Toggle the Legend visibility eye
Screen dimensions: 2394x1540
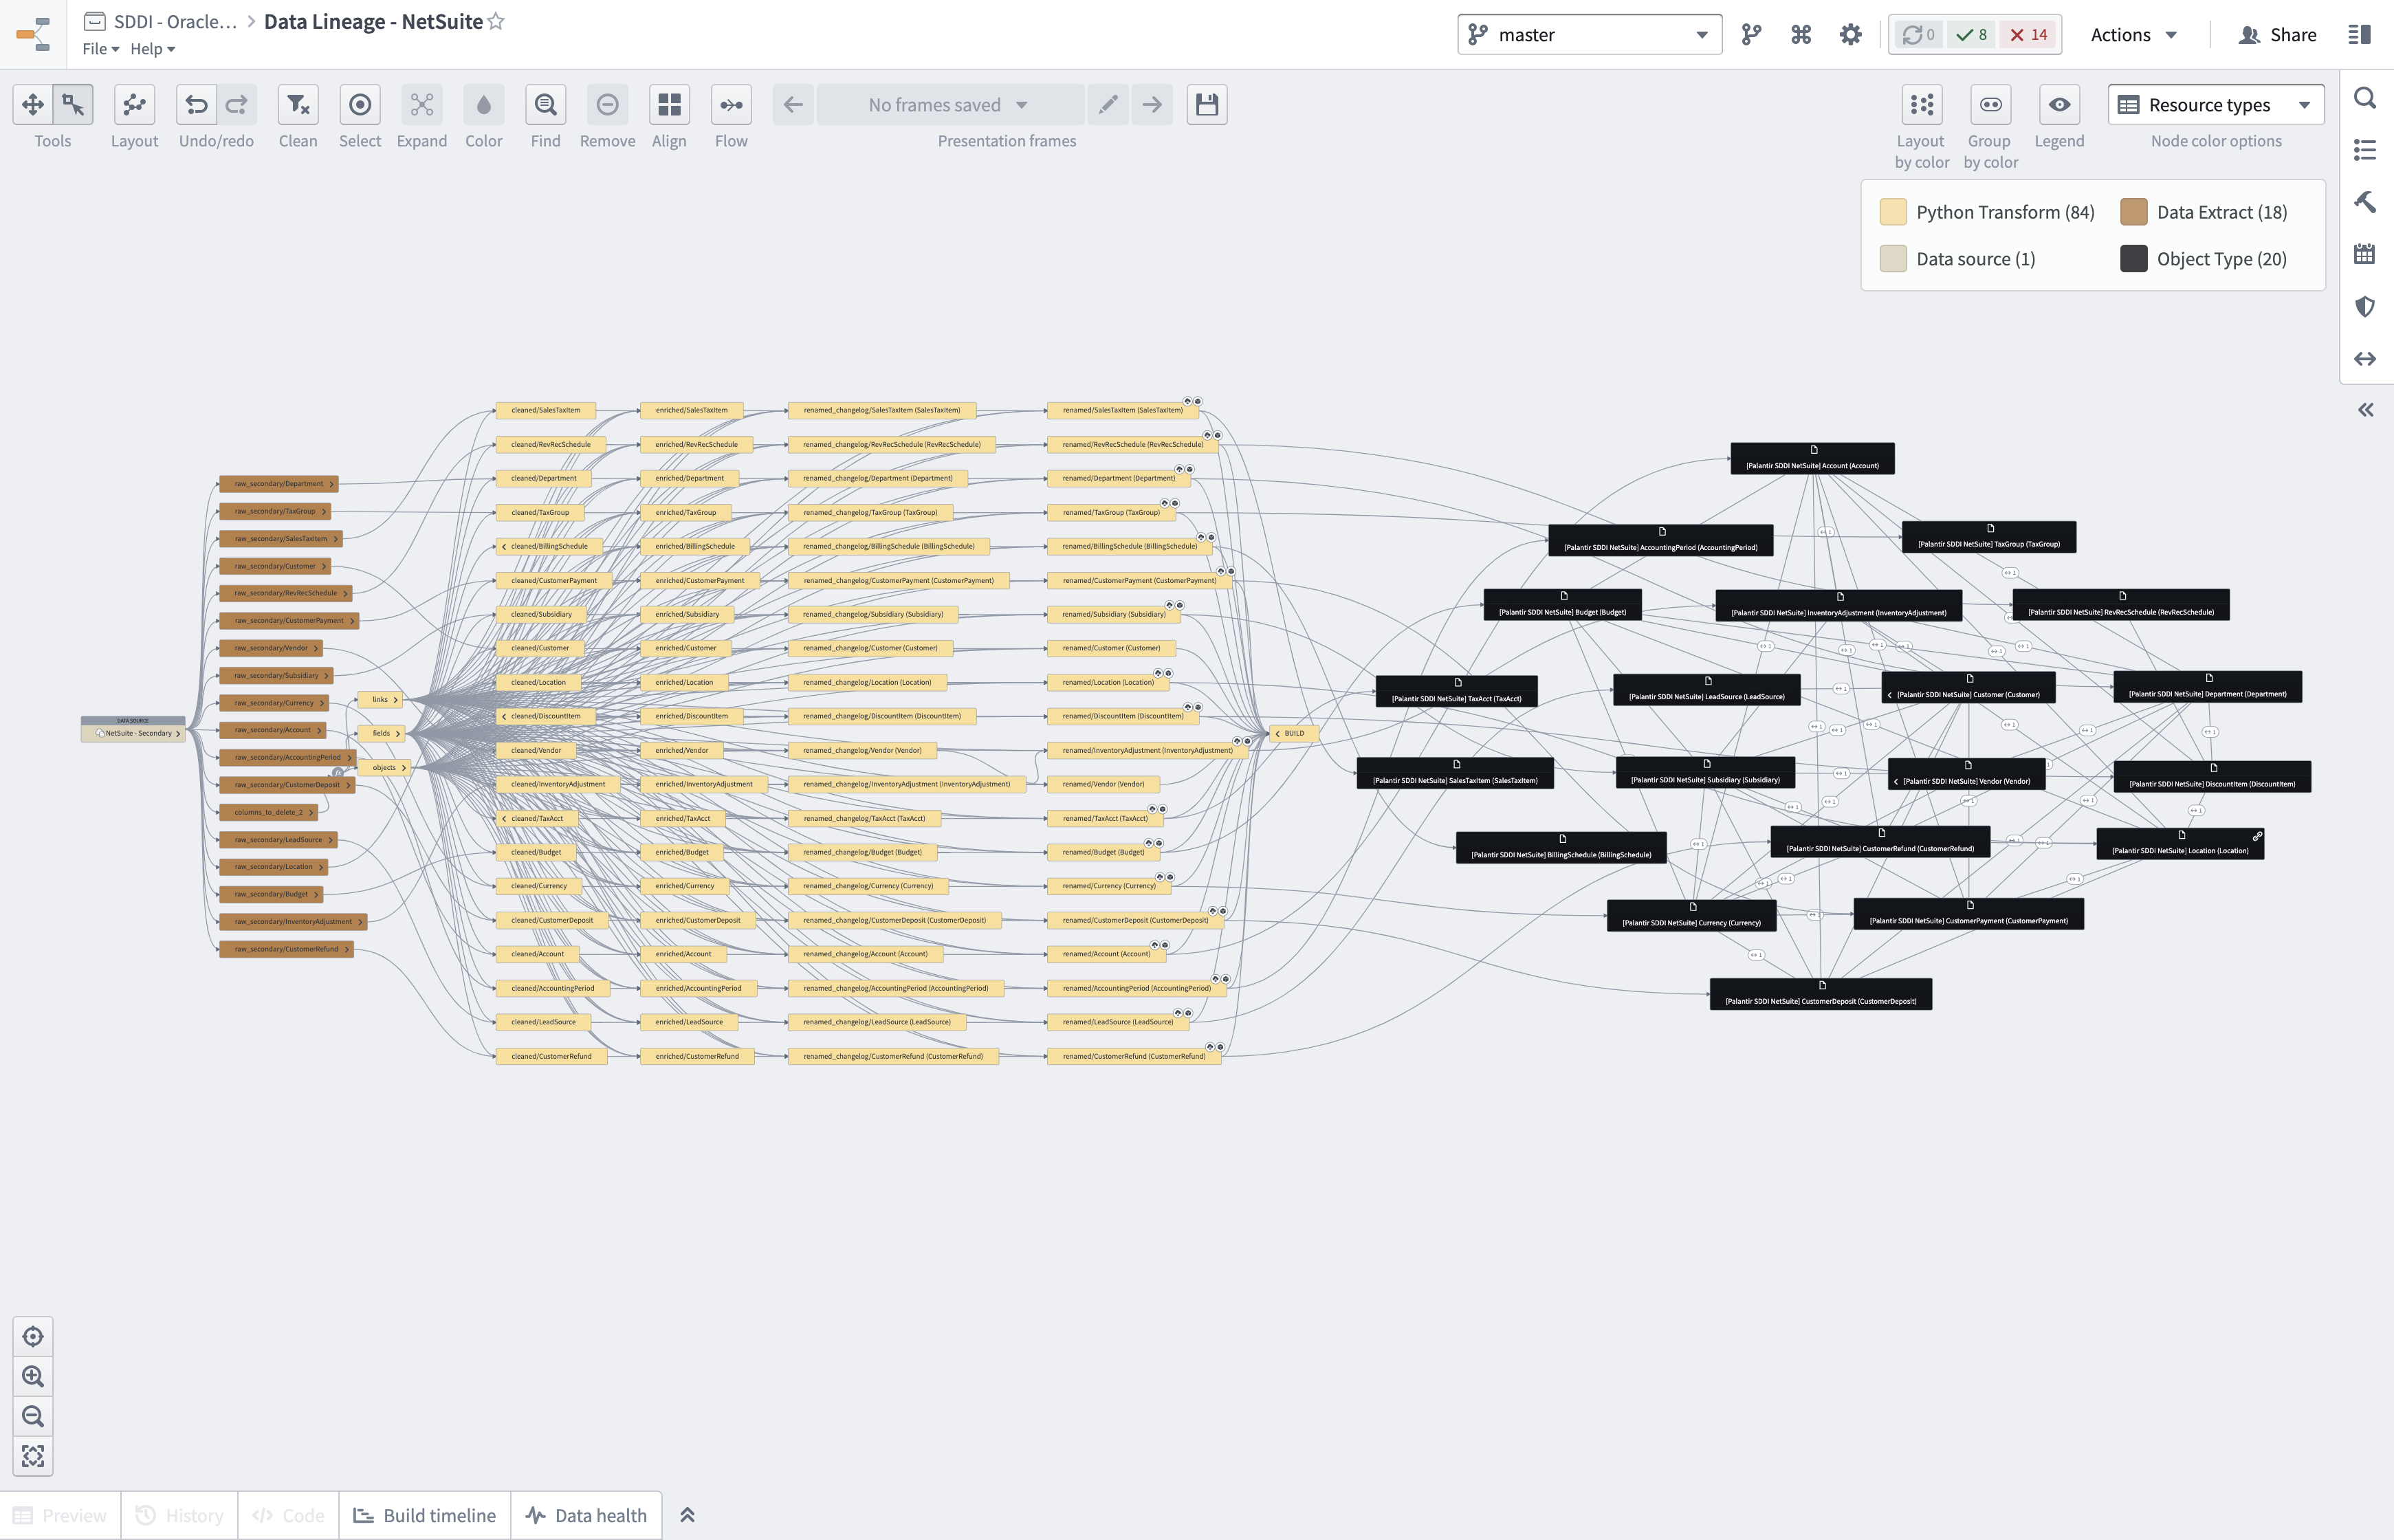coord(2059,105)
